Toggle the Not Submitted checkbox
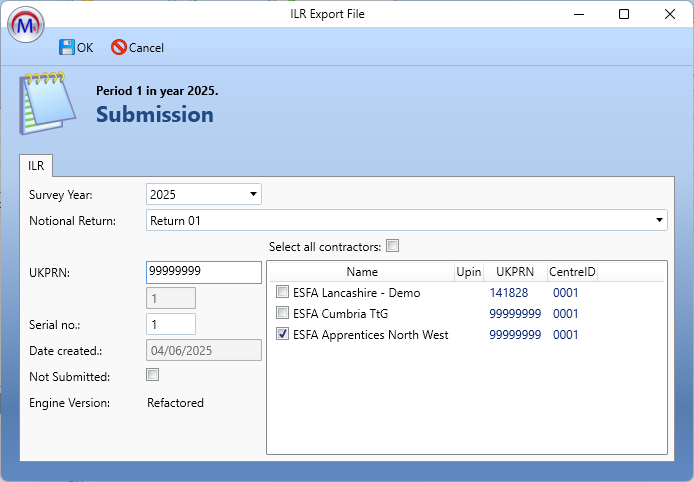 [x=152, y=375]
